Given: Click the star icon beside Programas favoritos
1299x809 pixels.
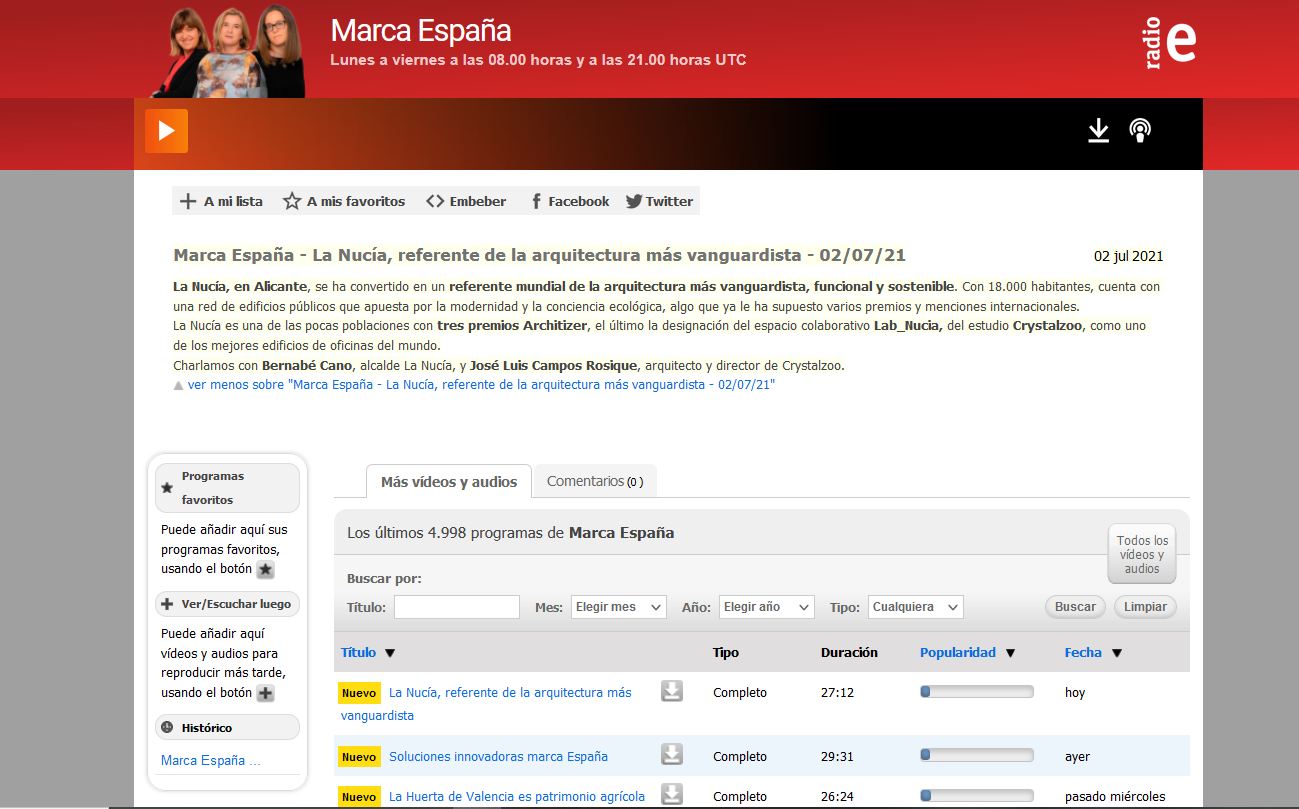Looking at the screenshot, I should click(167, 488).
